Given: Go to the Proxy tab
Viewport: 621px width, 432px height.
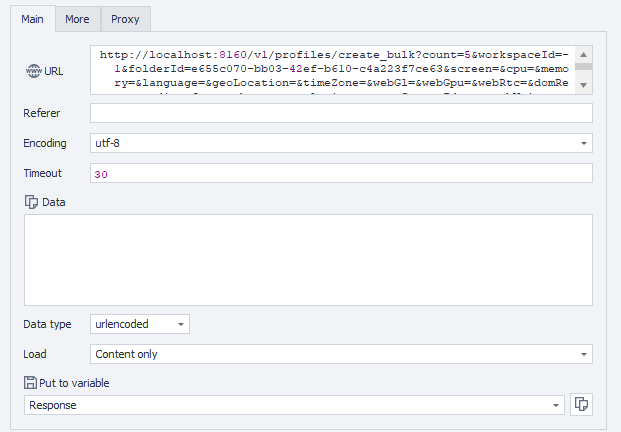Looking at the screenshot, I should [x=125, y=19].
